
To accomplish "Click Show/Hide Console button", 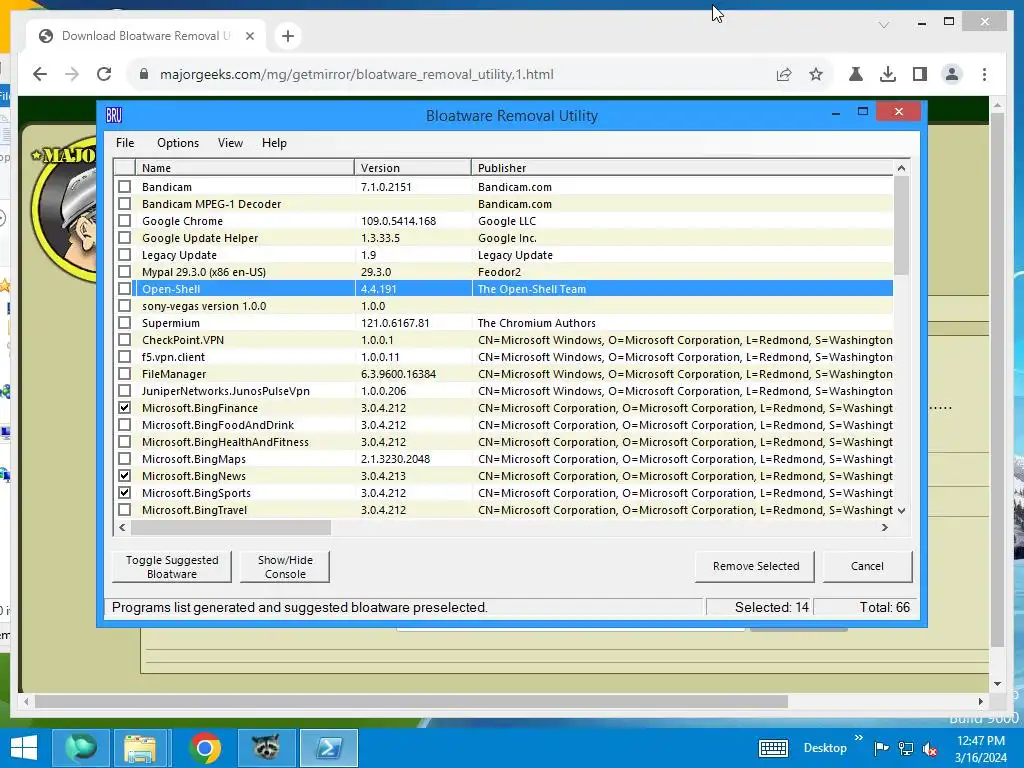I will coord(285,567).
